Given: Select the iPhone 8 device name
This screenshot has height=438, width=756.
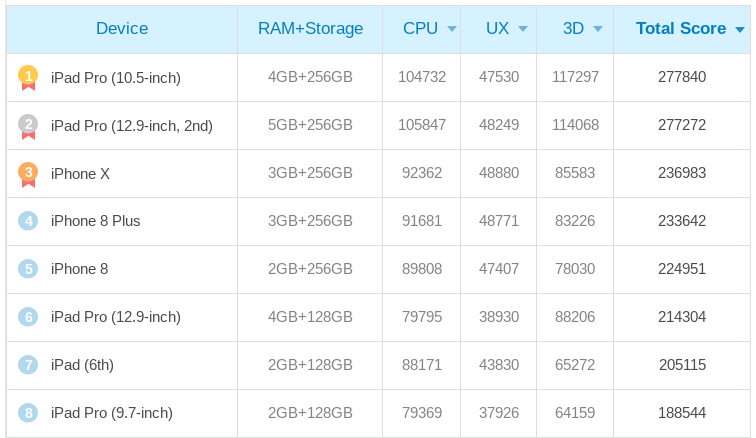Looking at the screenshot, I should 79,269.
